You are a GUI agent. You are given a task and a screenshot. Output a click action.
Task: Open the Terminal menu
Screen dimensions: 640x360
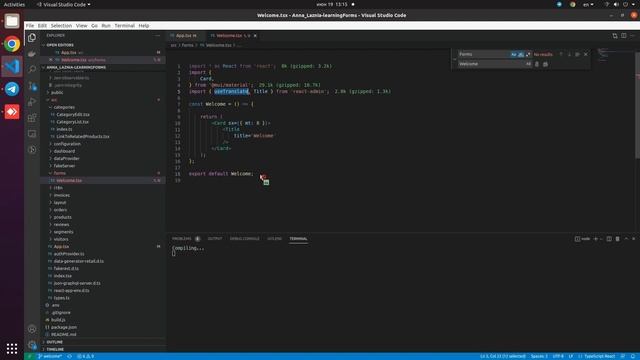click(124, 26)
